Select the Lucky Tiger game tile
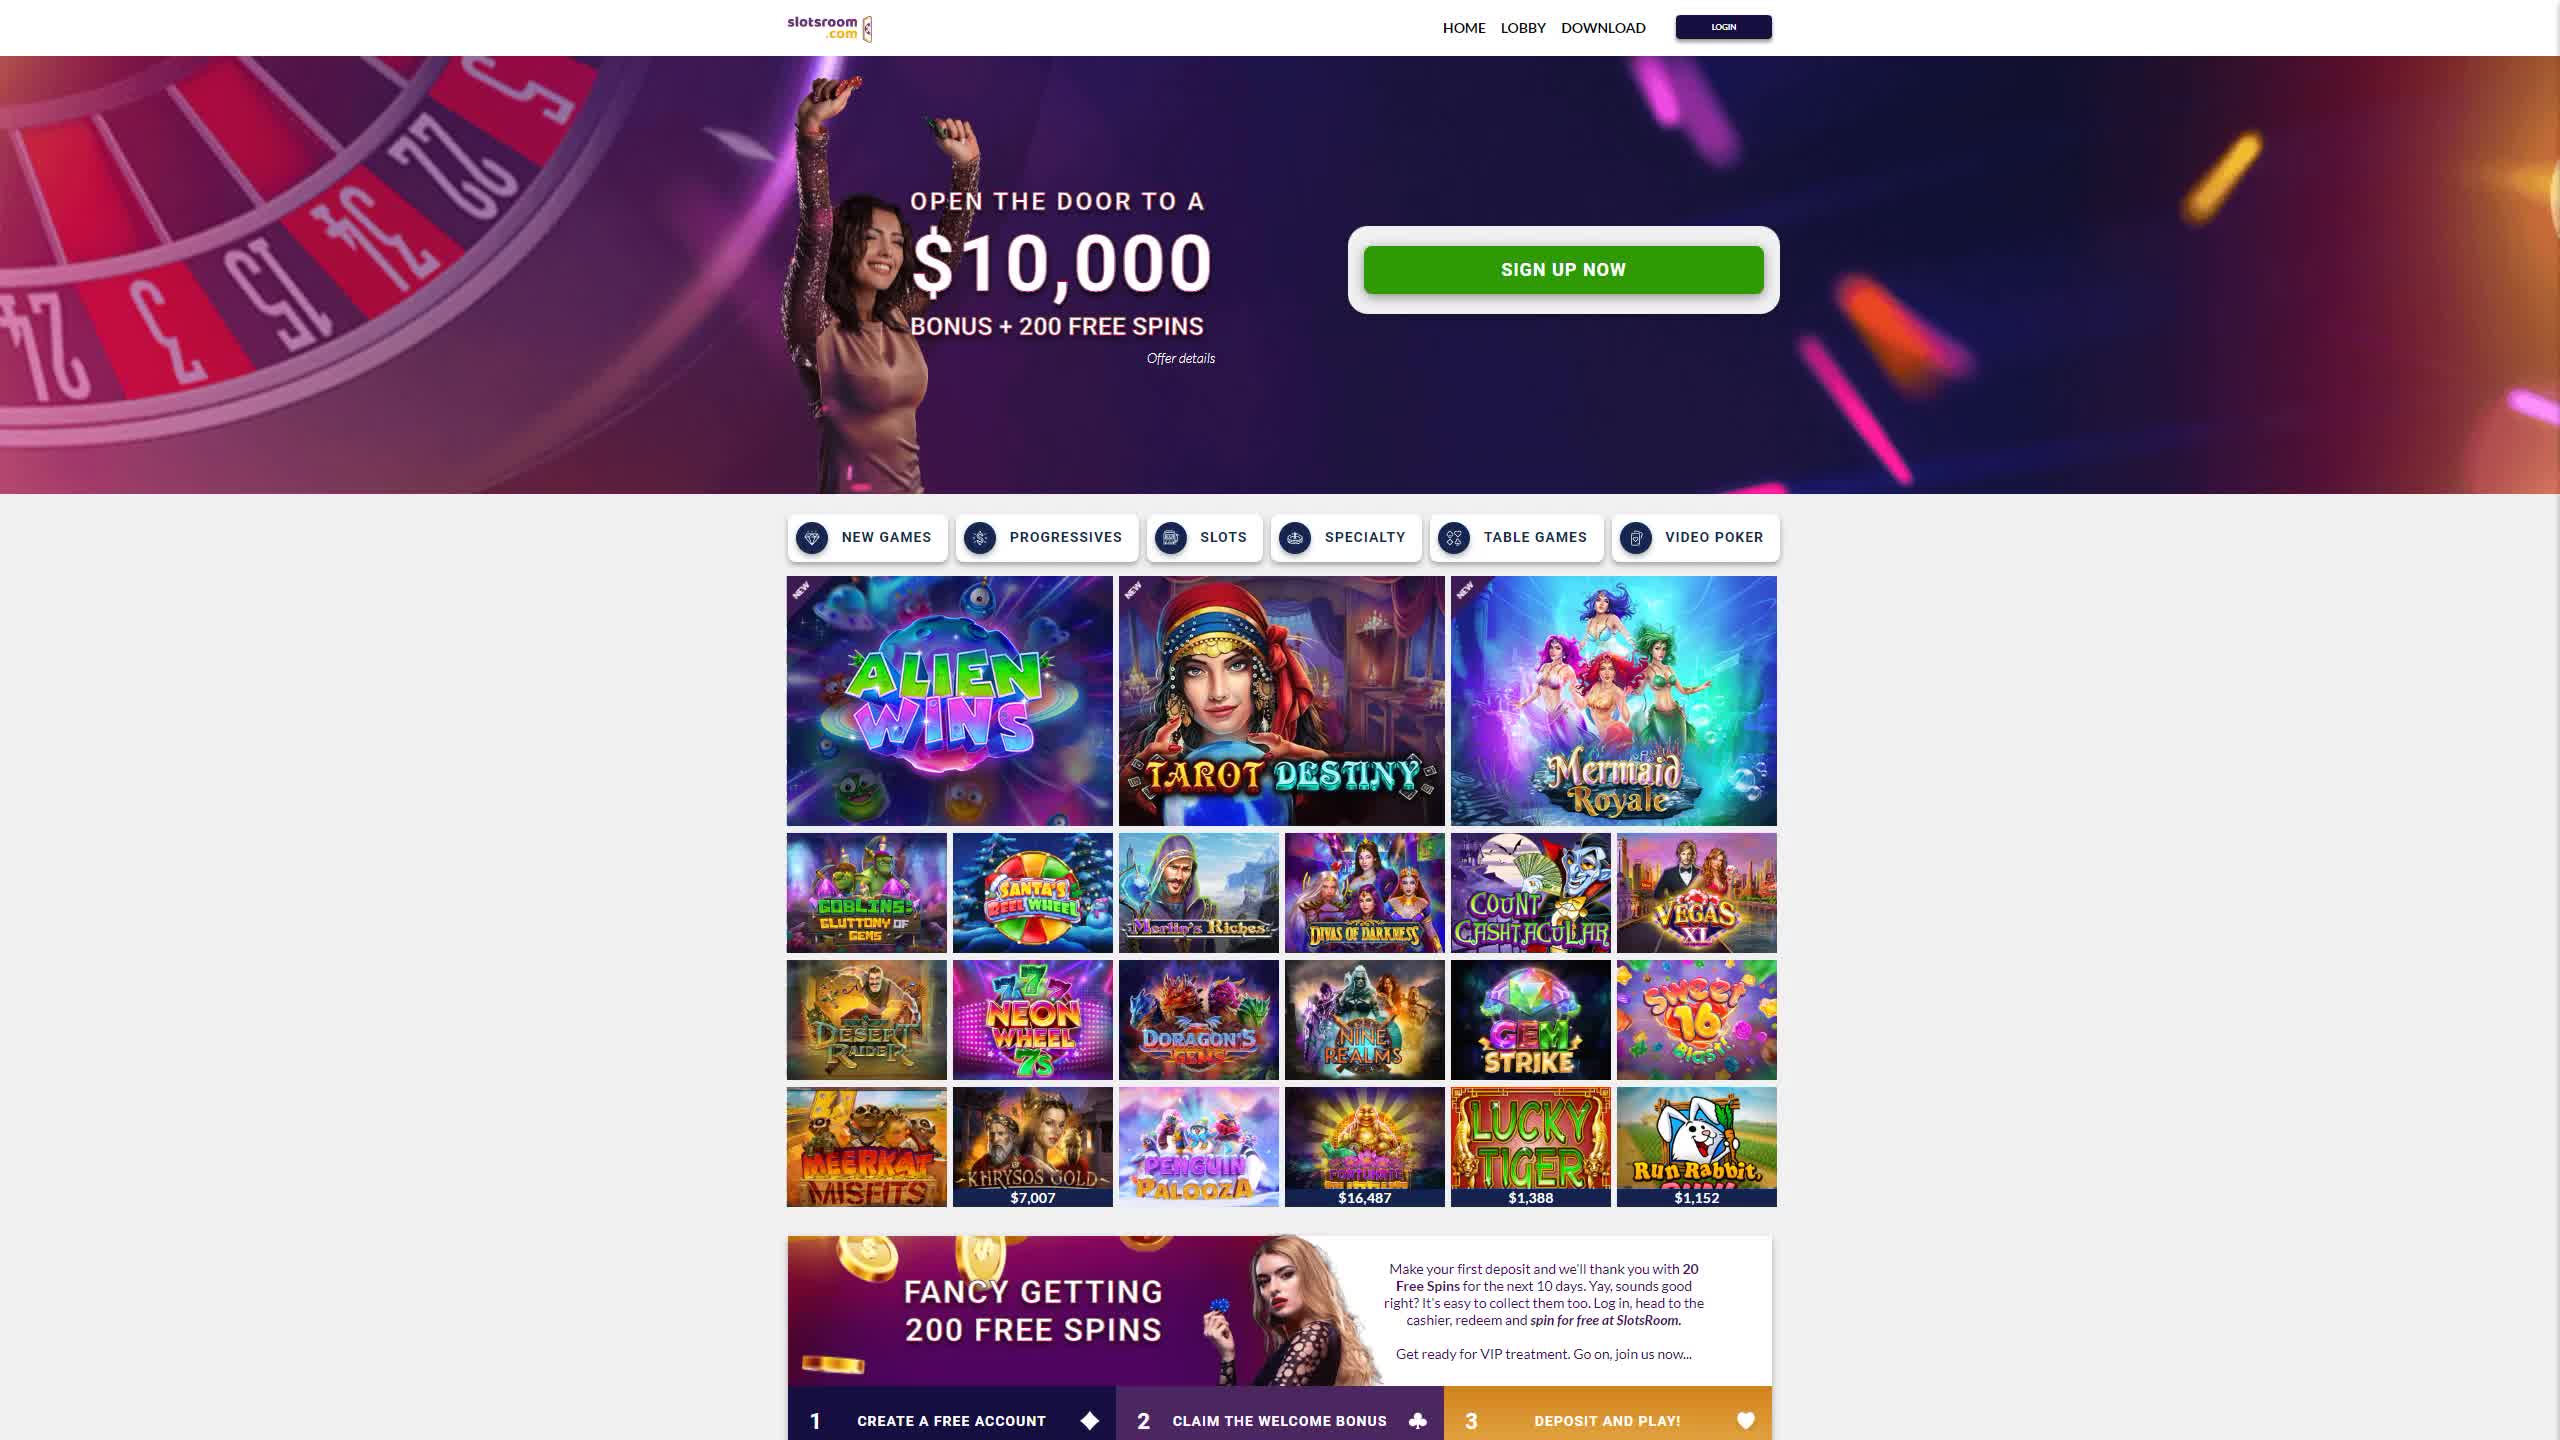The image size is (2560, 1440). (x=1531, y=1147)
